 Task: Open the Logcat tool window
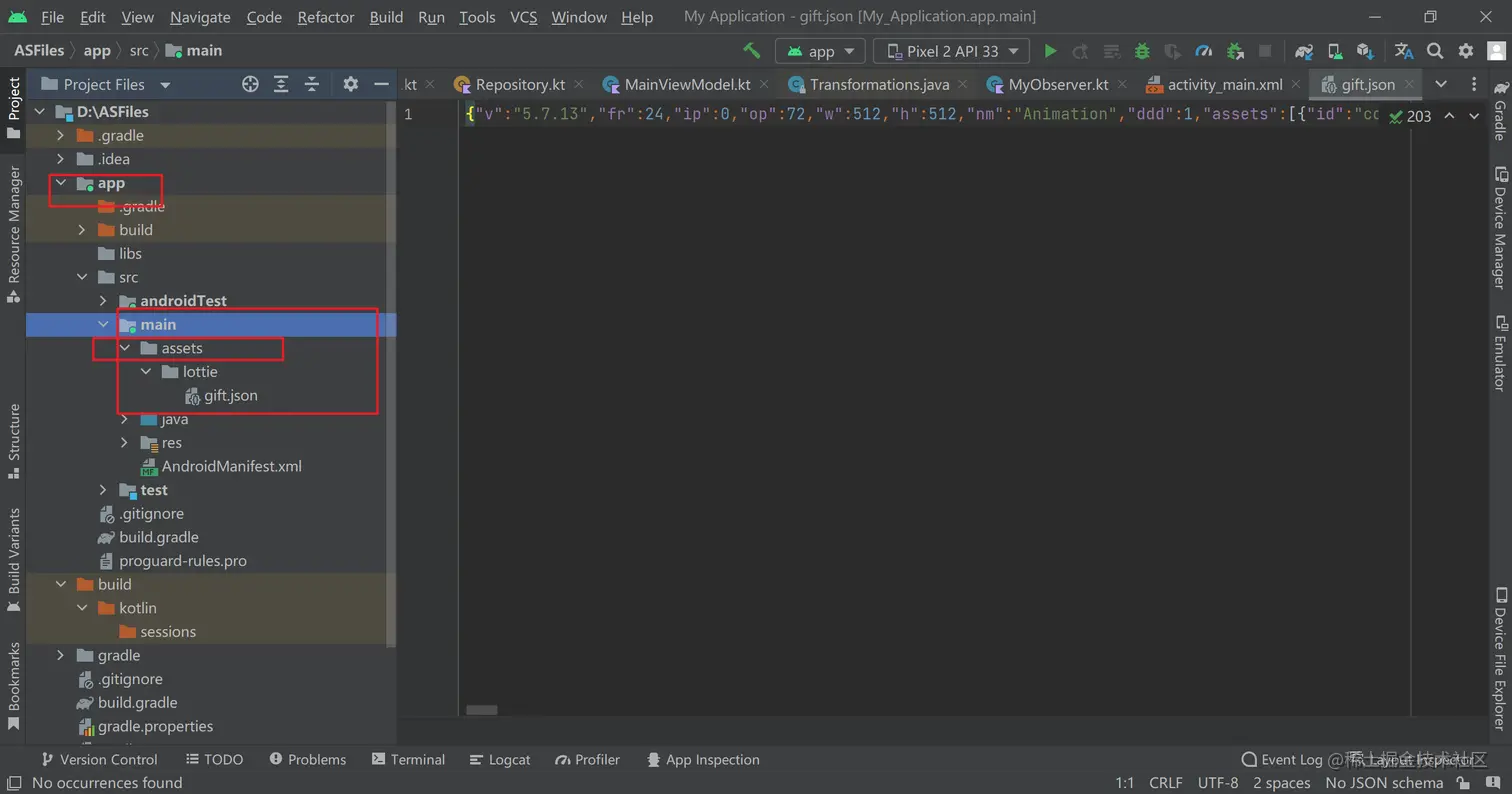point(499,760)
